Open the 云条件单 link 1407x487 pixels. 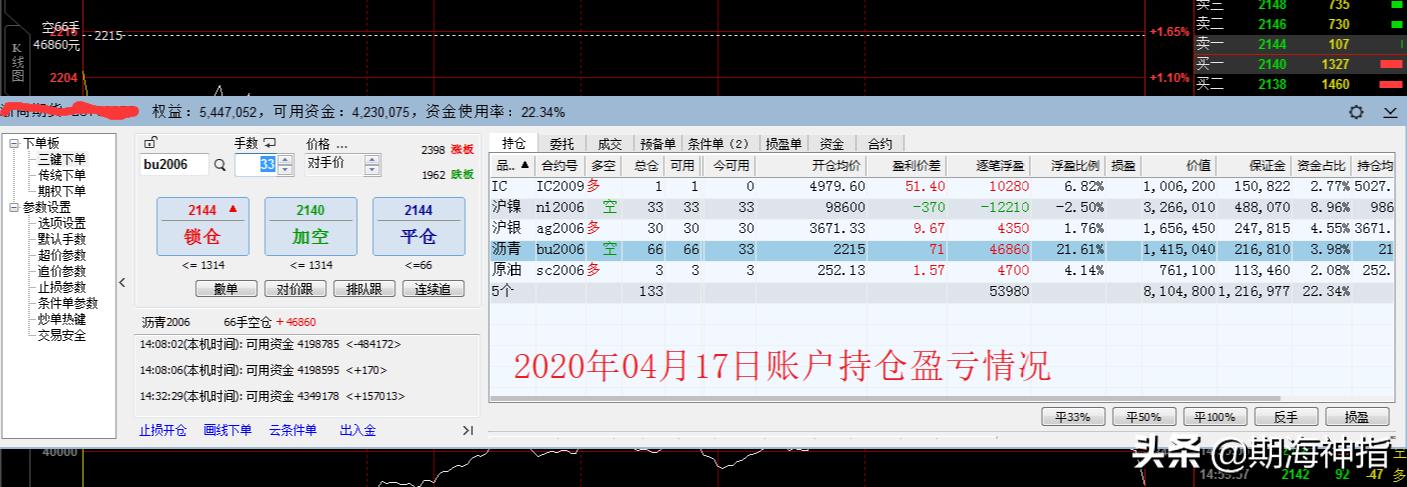pos(292,431)
